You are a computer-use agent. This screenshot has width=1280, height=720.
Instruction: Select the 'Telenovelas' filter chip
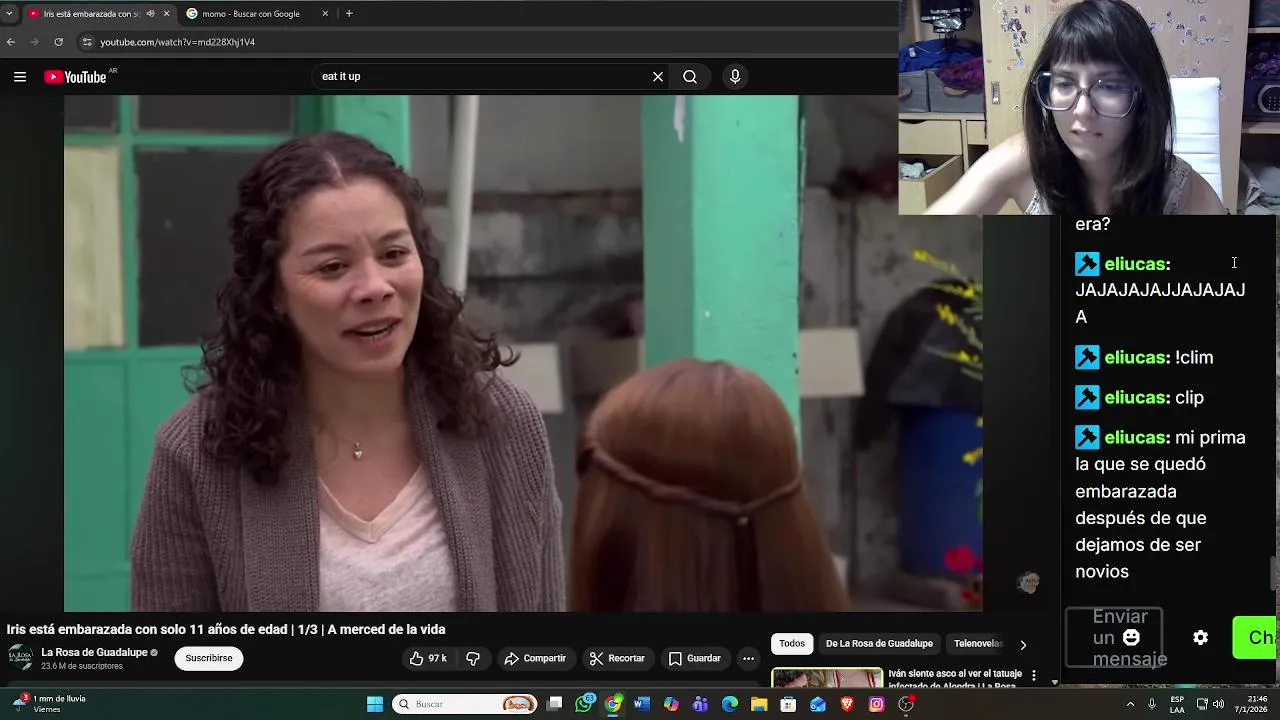(977, 644)
